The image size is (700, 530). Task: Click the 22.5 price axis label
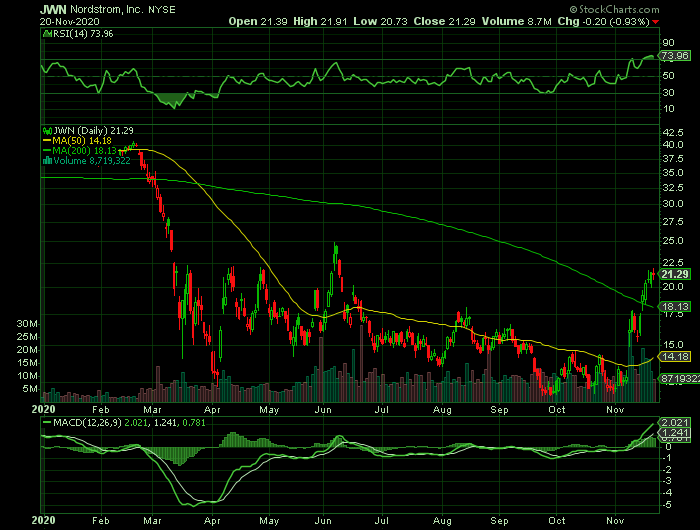click(673, 262)
